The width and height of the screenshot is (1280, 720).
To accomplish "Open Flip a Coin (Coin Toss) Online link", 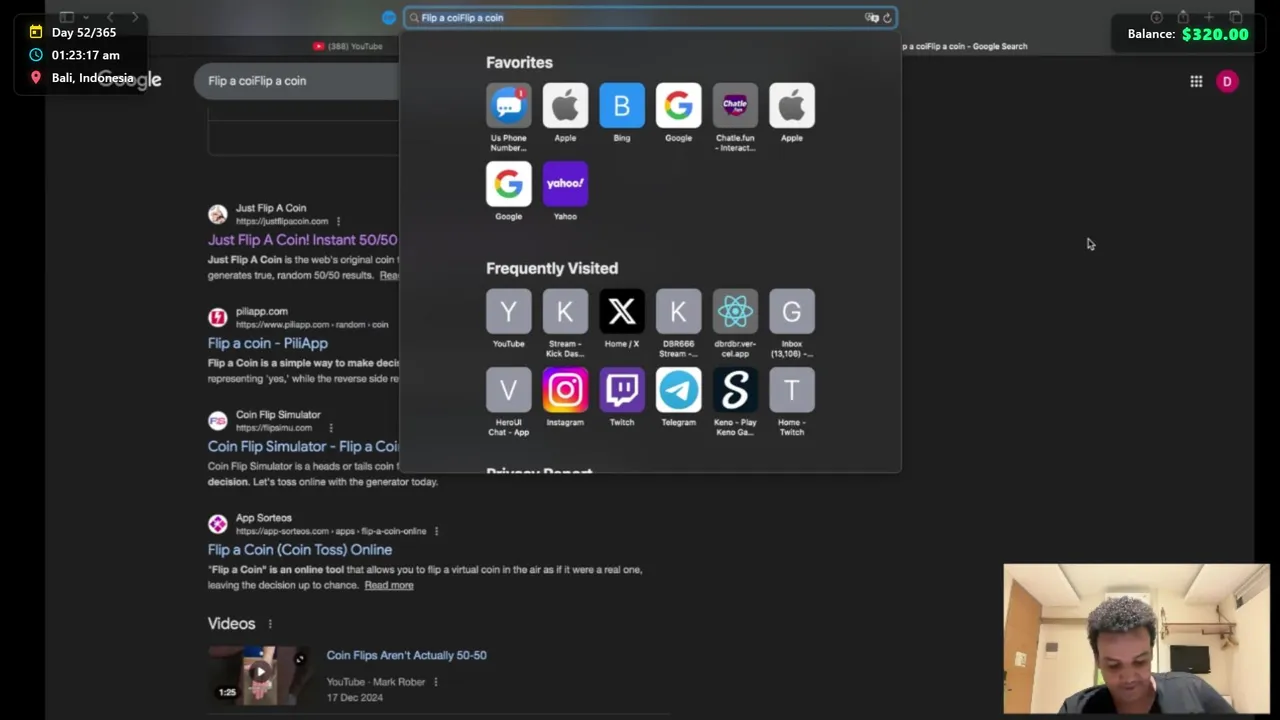I will (300, 550).
